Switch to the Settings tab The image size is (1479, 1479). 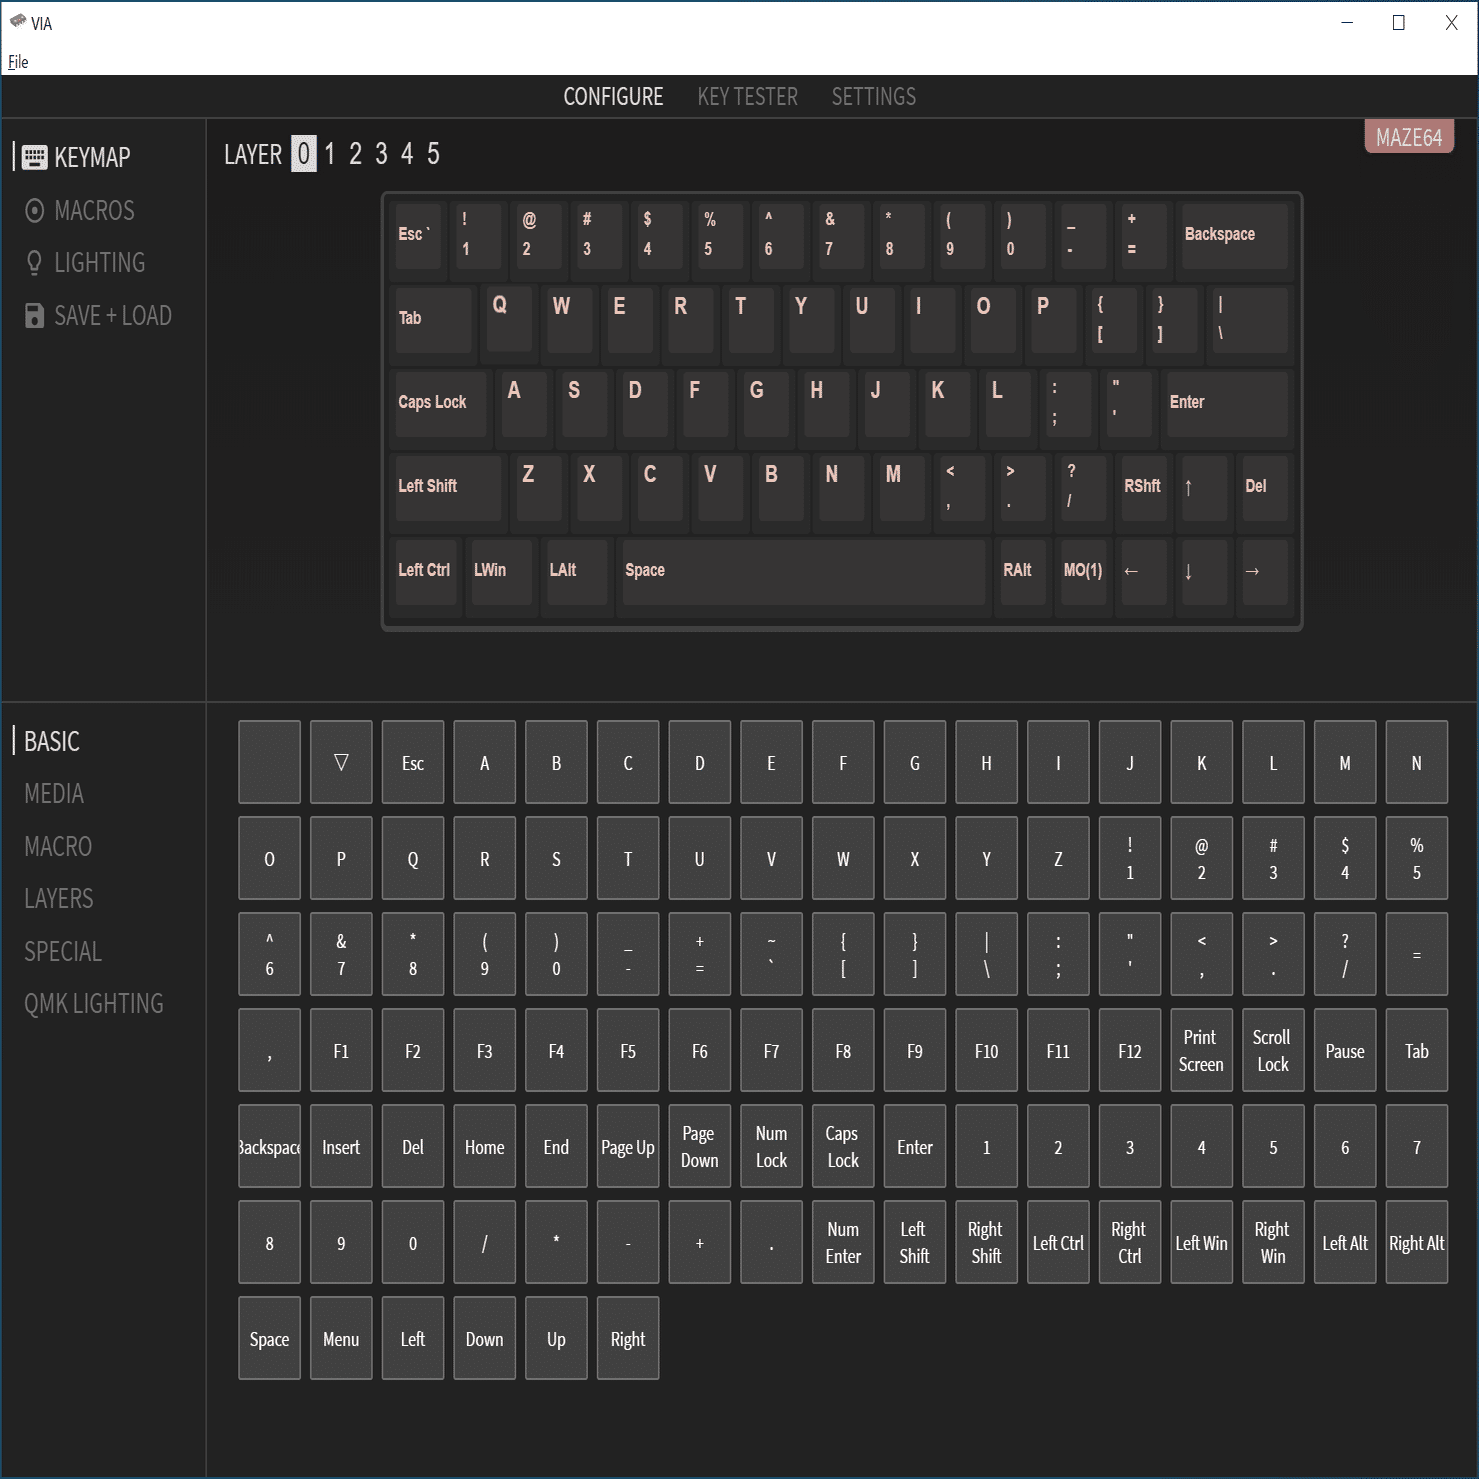click(874, 97)
